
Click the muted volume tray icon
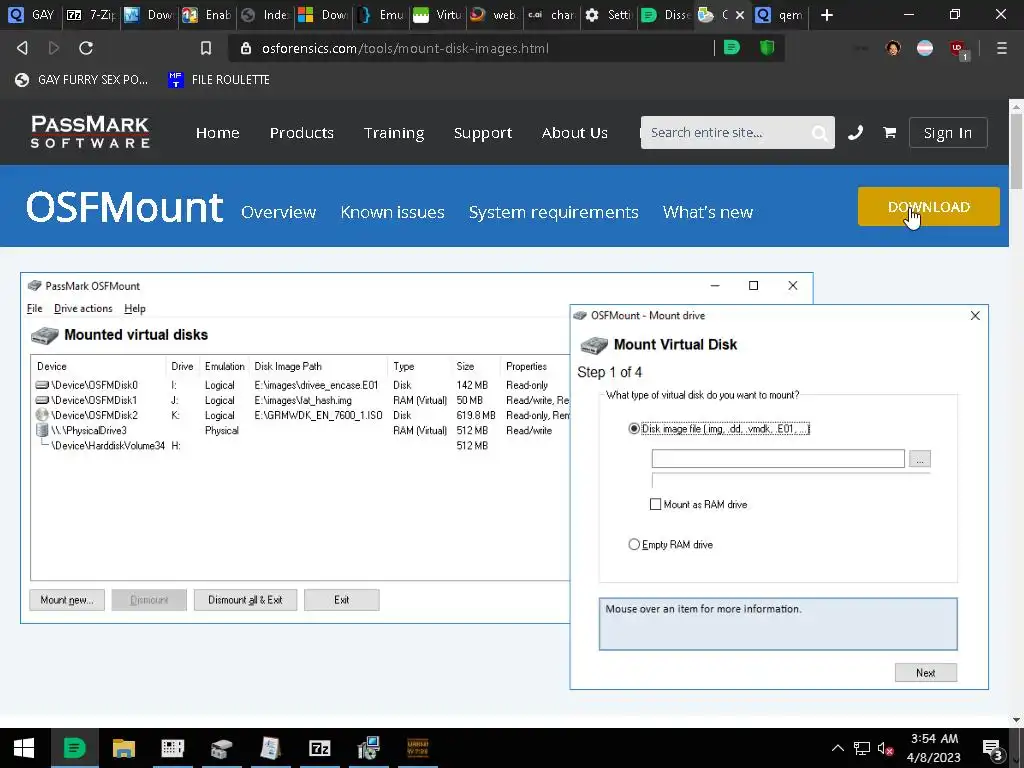point(885,748)
